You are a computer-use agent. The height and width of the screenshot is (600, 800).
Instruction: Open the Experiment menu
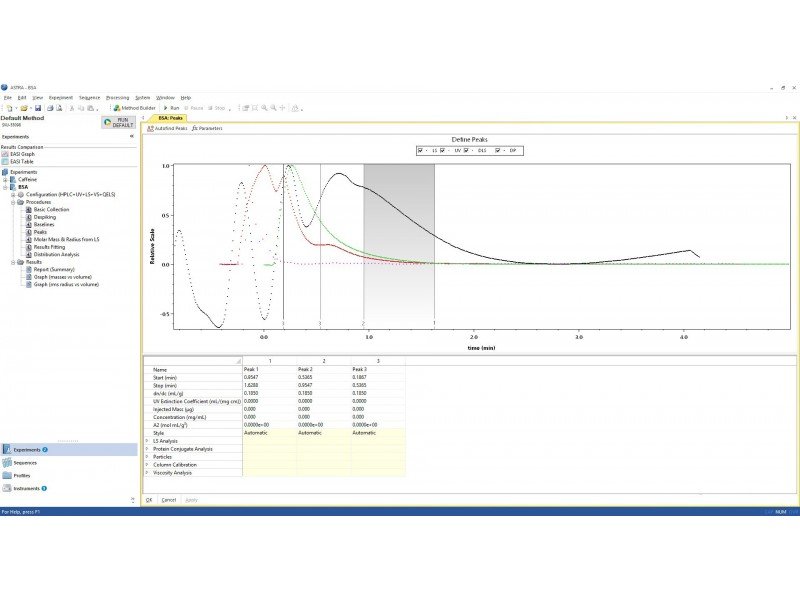(x=61, y=97)
